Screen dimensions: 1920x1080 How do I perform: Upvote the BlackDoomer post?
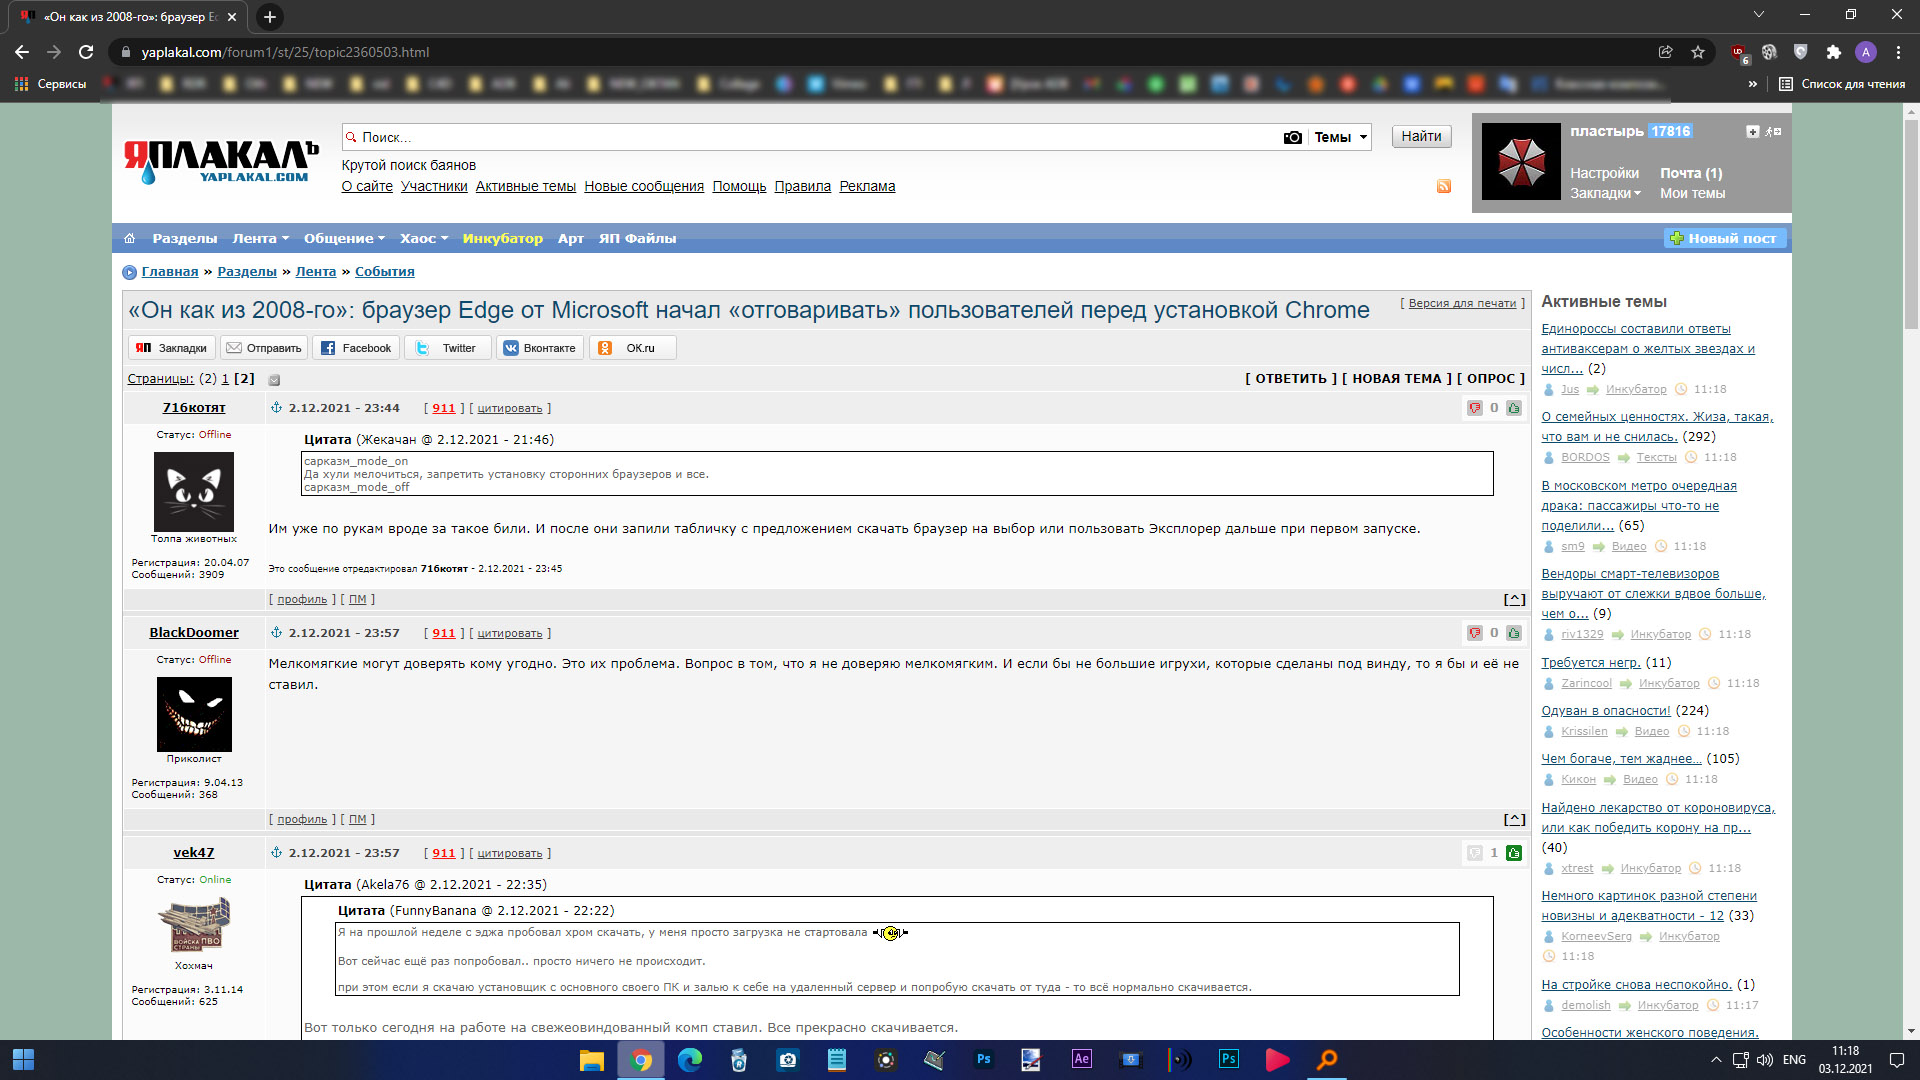[1514, 633]
